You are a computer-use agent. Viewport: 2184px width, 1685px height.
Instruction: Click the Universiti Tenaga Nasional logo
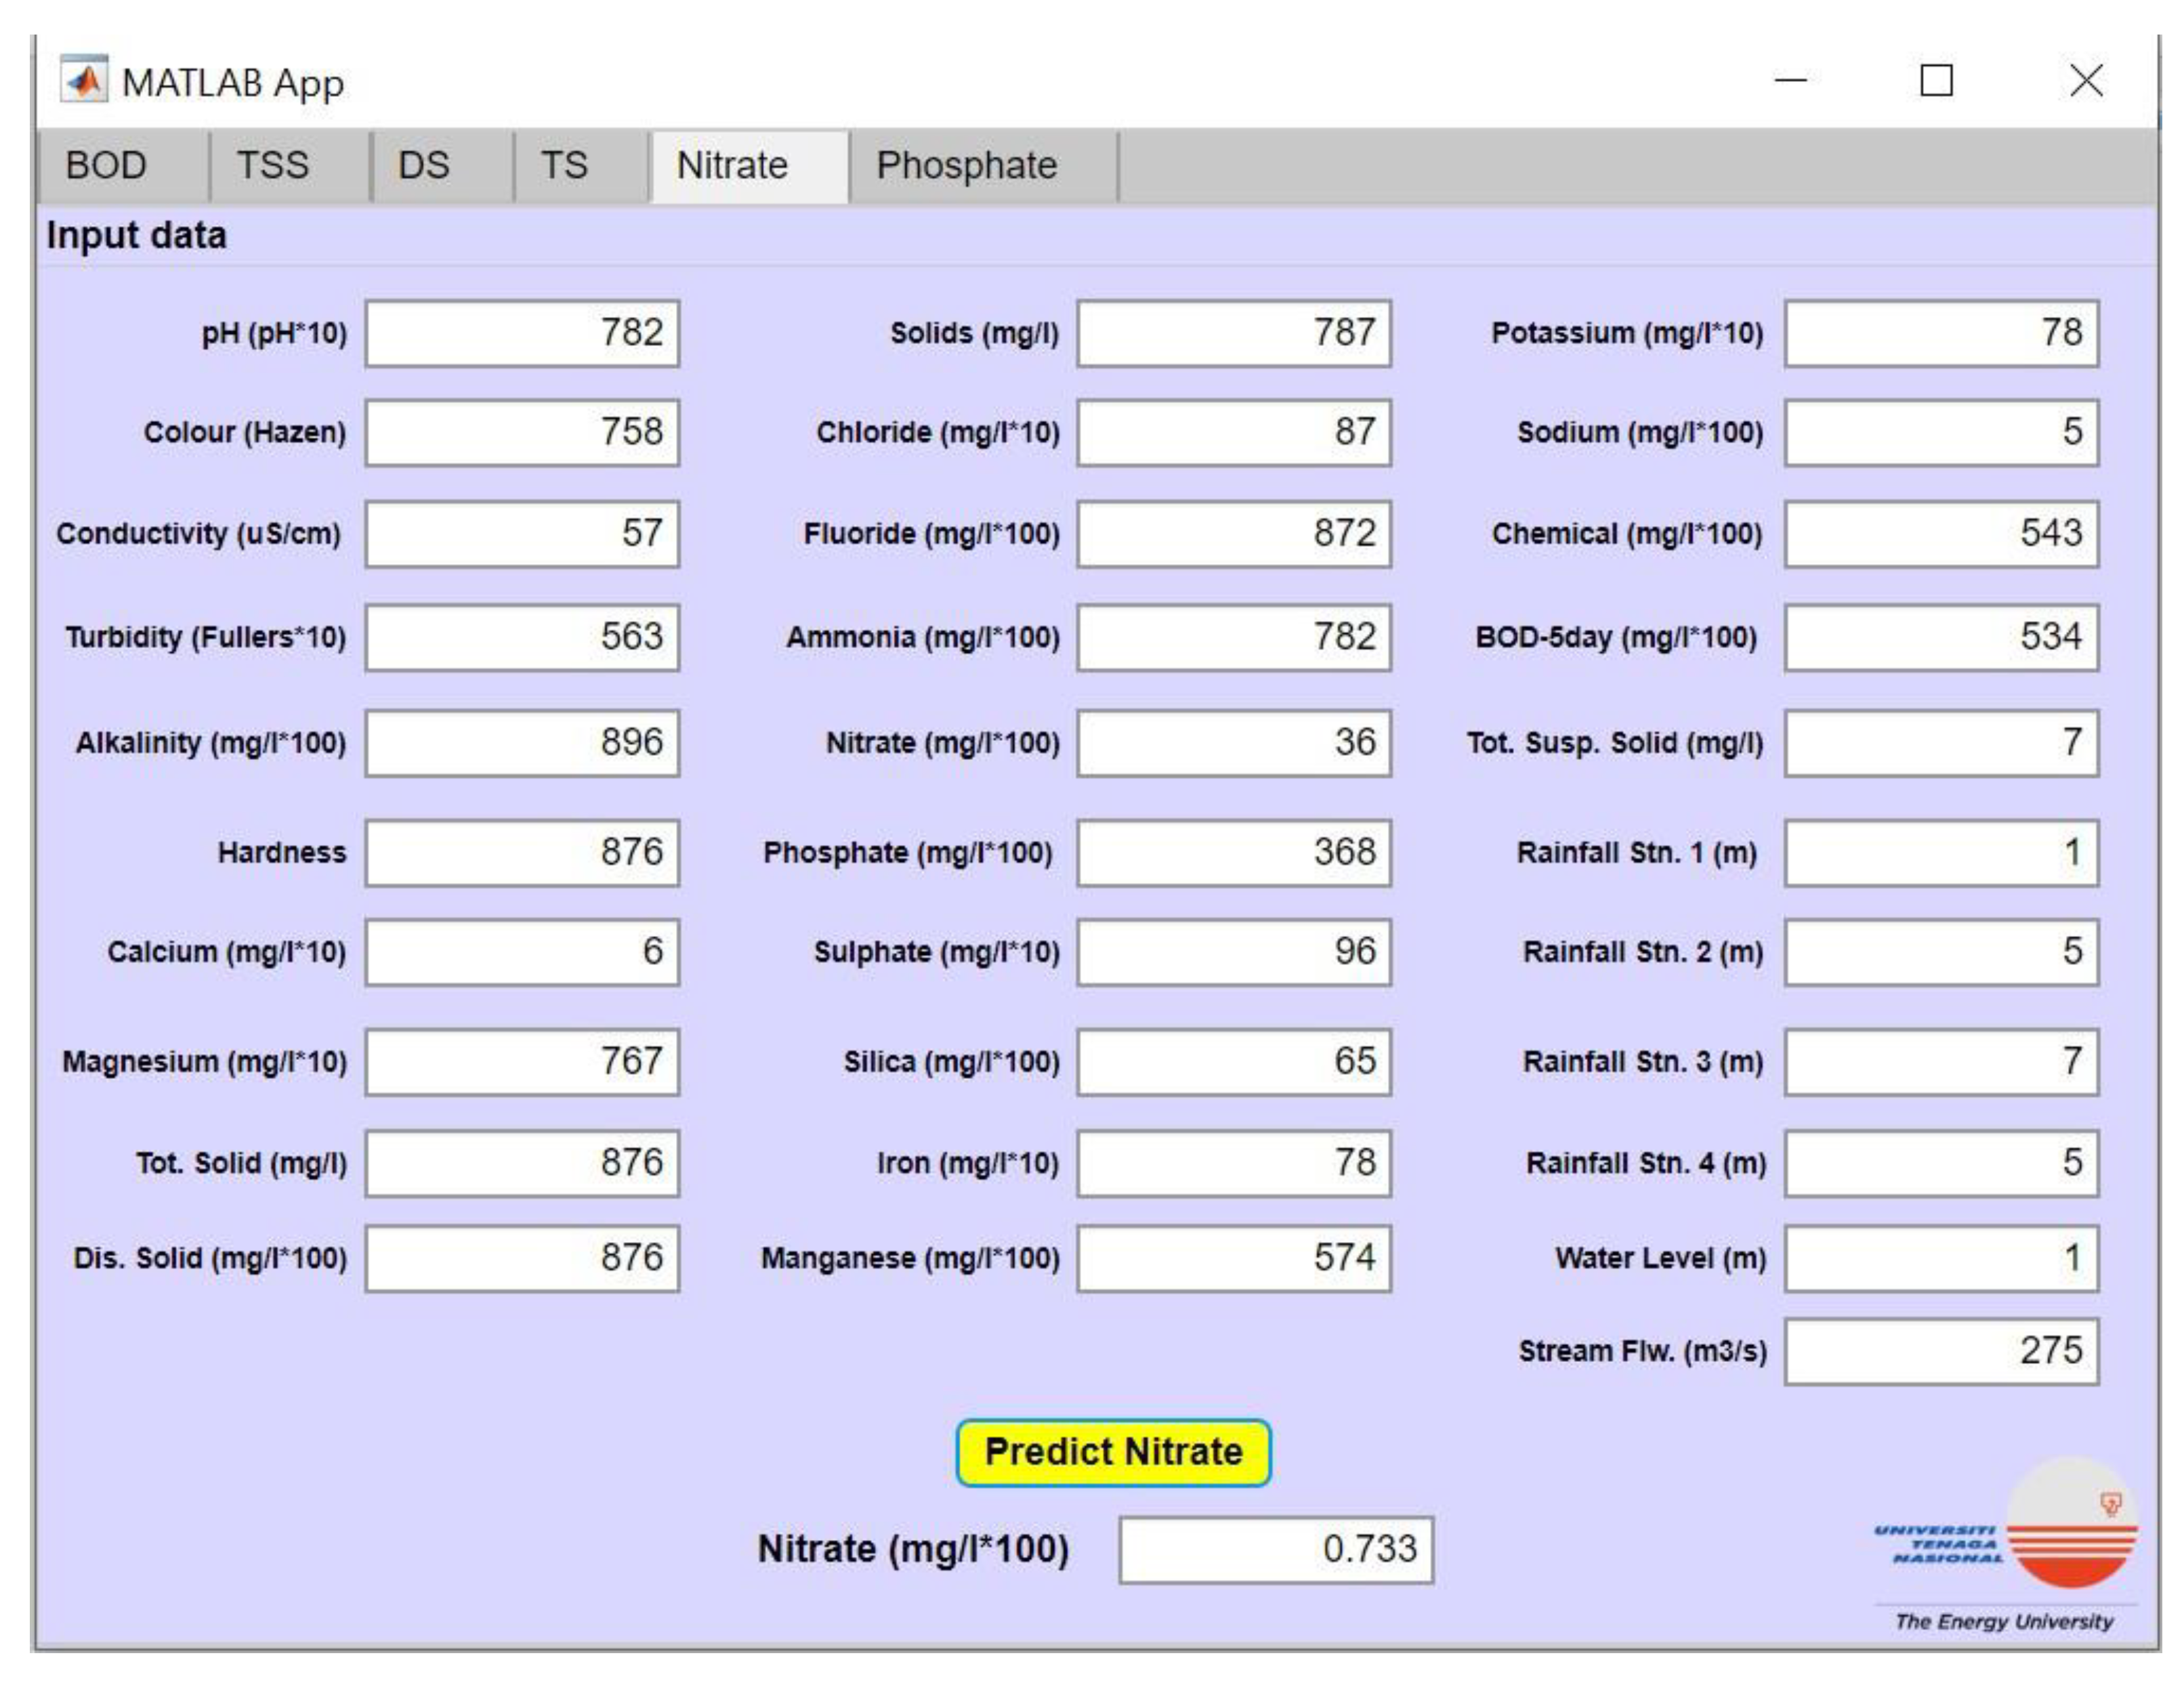point(2005,1543)
